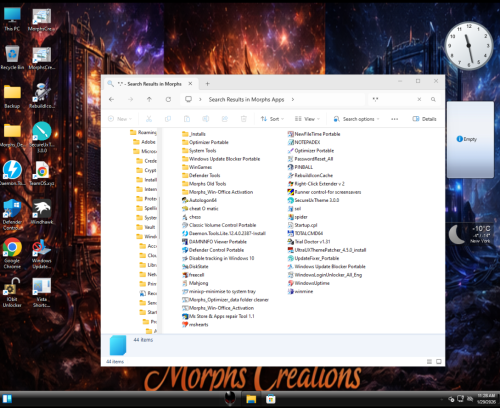Close the Search Results tab
500x408 pixels.
(x=190, y=84)
